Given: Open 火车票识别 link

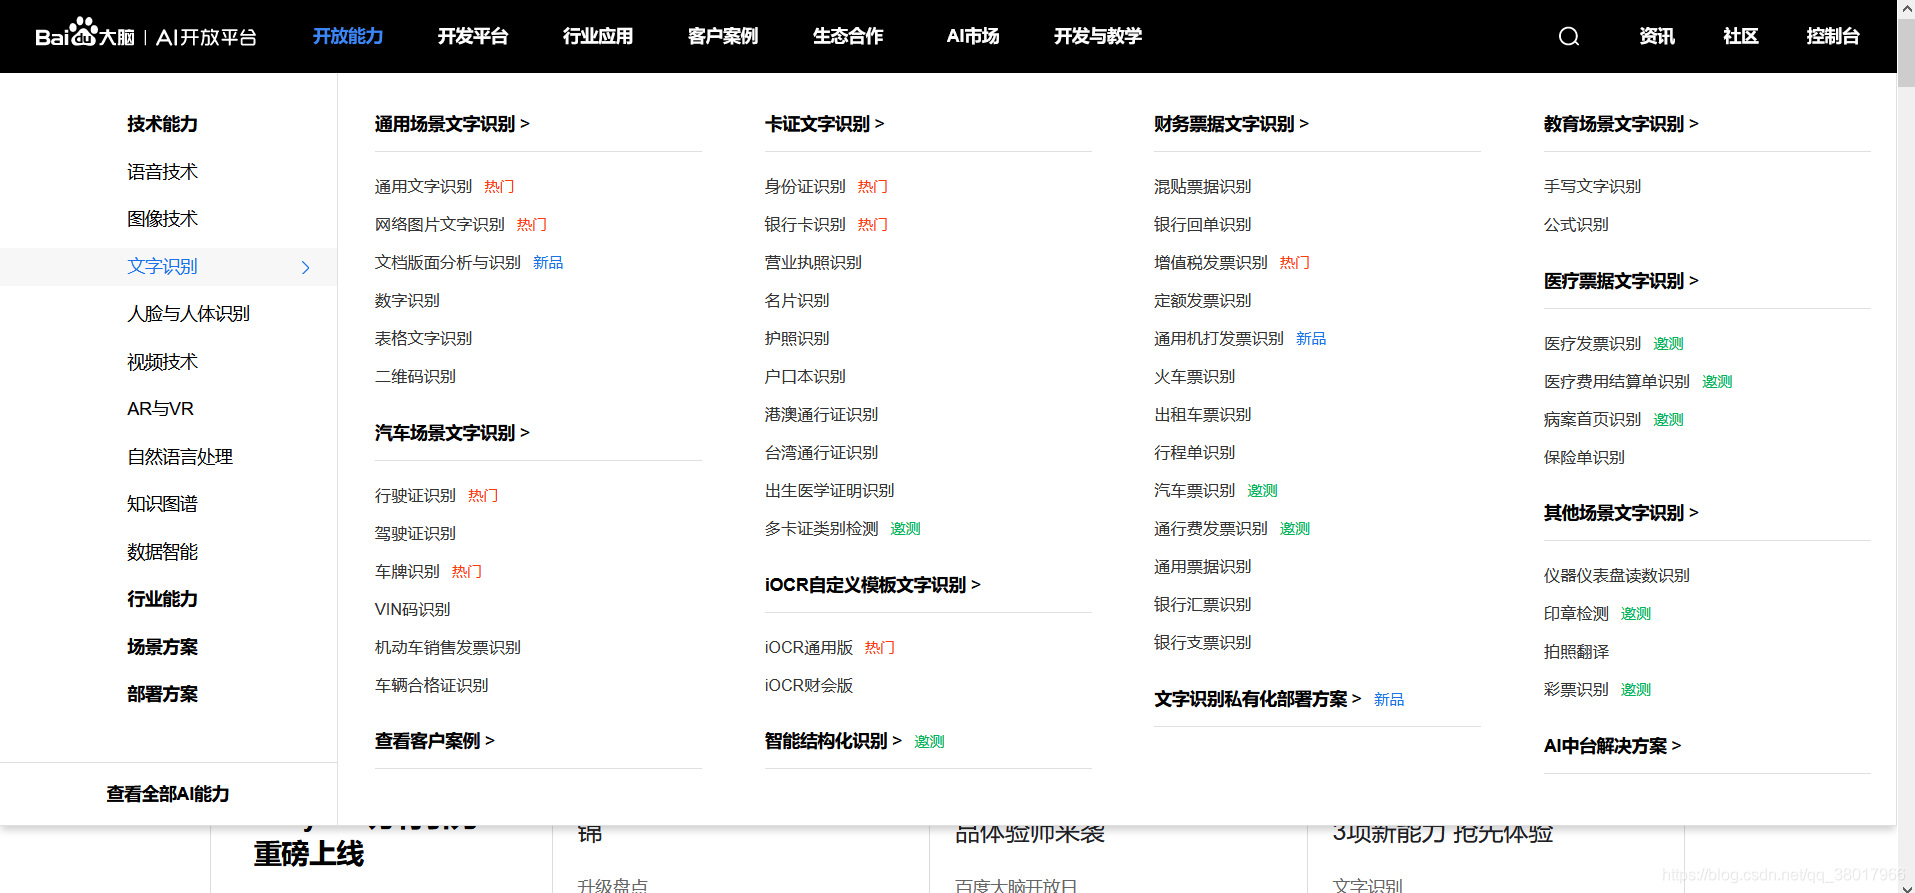Looking at the screenshot, I should point(1194,377).
